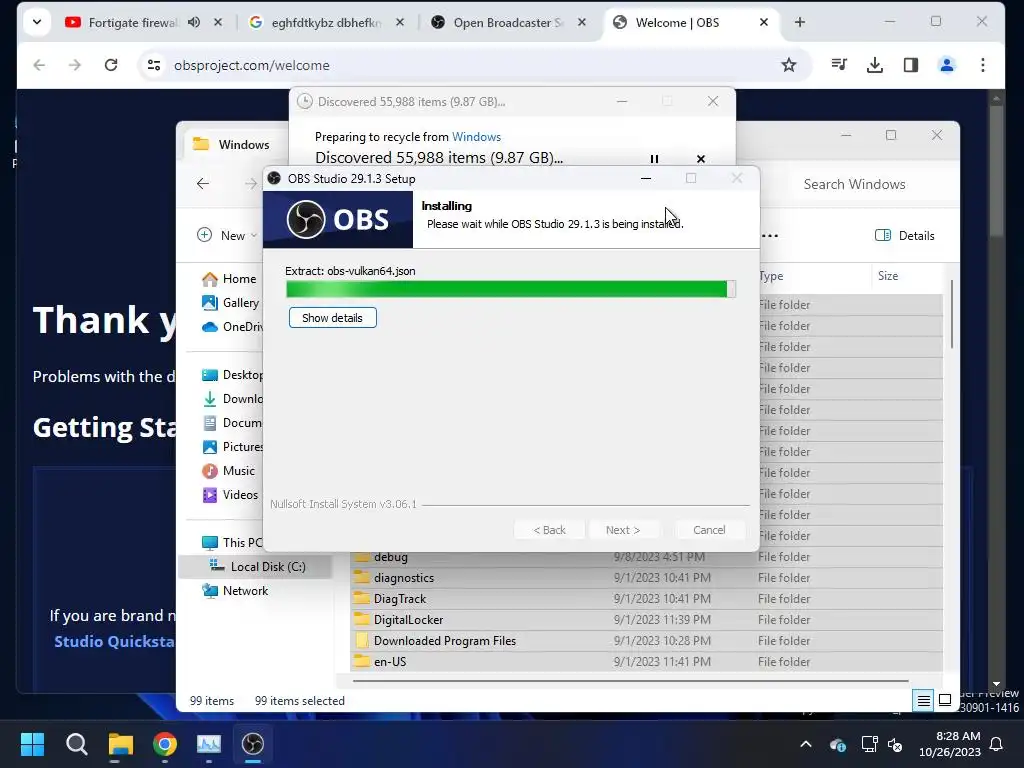Open Pictures in Explorer sidebar
Viewport: 1024px width, 768px height.
coord(232,447)
